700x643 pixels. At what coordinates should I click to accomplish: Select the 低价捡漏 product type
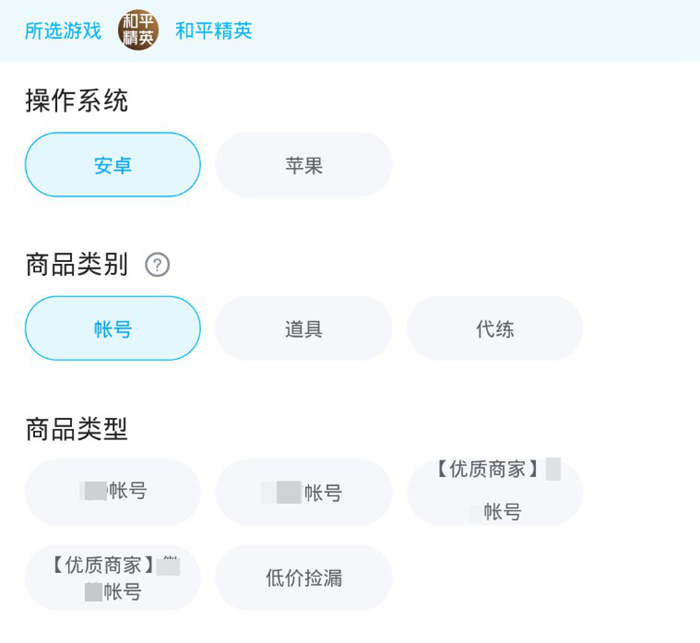[x=303, y=577]
